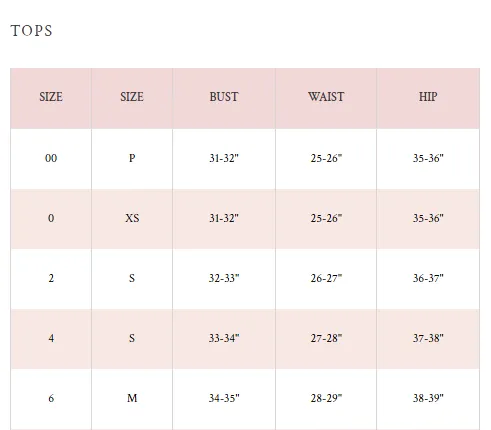Select waist value 26-27"
Screen dimensions: 491x430
tap(326, 278)
